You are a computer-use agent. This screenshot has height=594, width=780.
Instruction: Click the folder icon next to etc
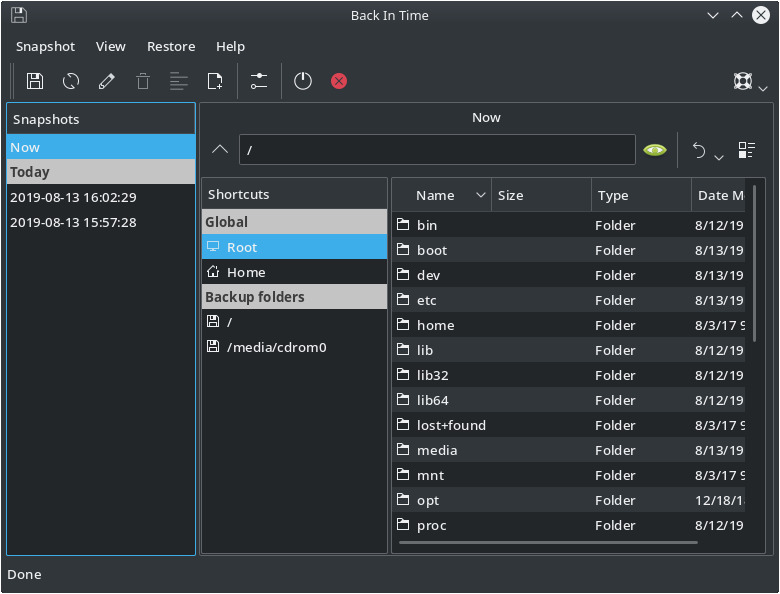(403, 299)
